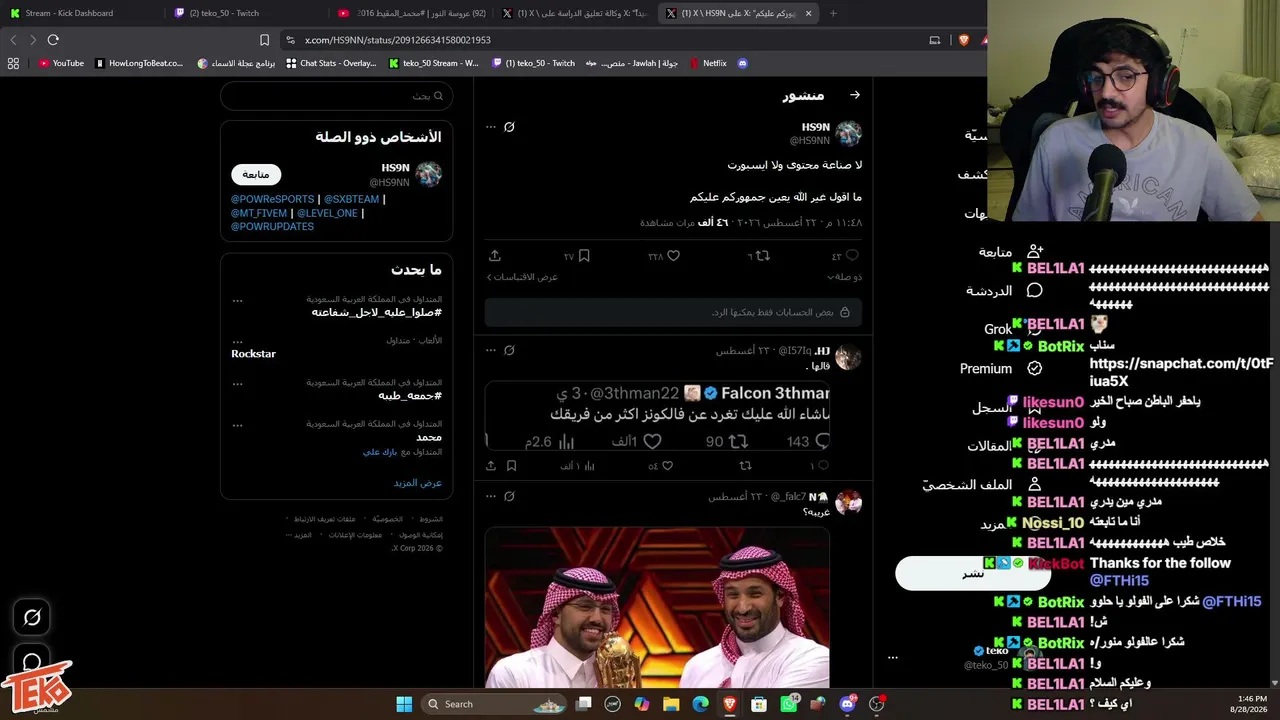Open the @POWReSPORTS mention link
Screen dimensions: 1280x720
click(272, 199)
